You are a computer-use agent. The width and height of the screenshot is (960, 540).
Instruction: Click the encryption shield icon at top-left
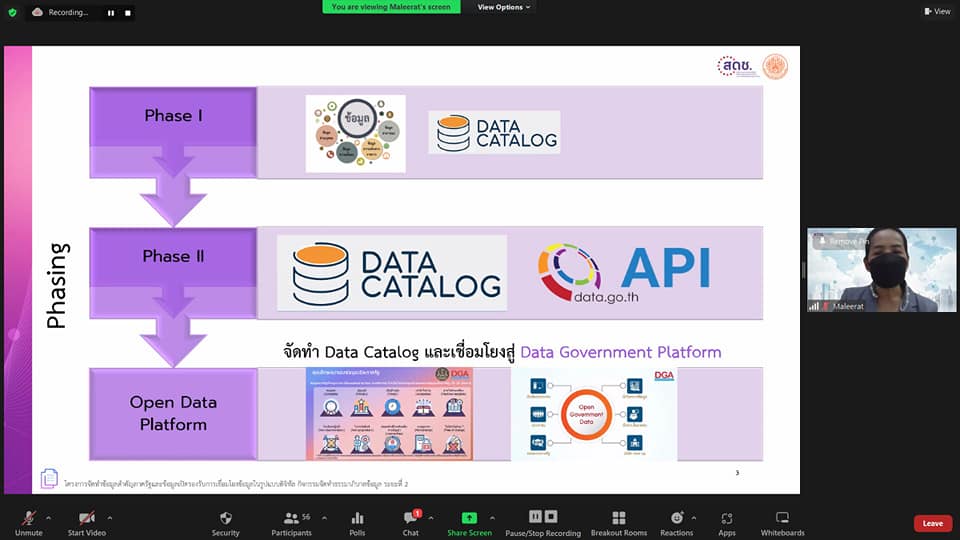point(12,12)
